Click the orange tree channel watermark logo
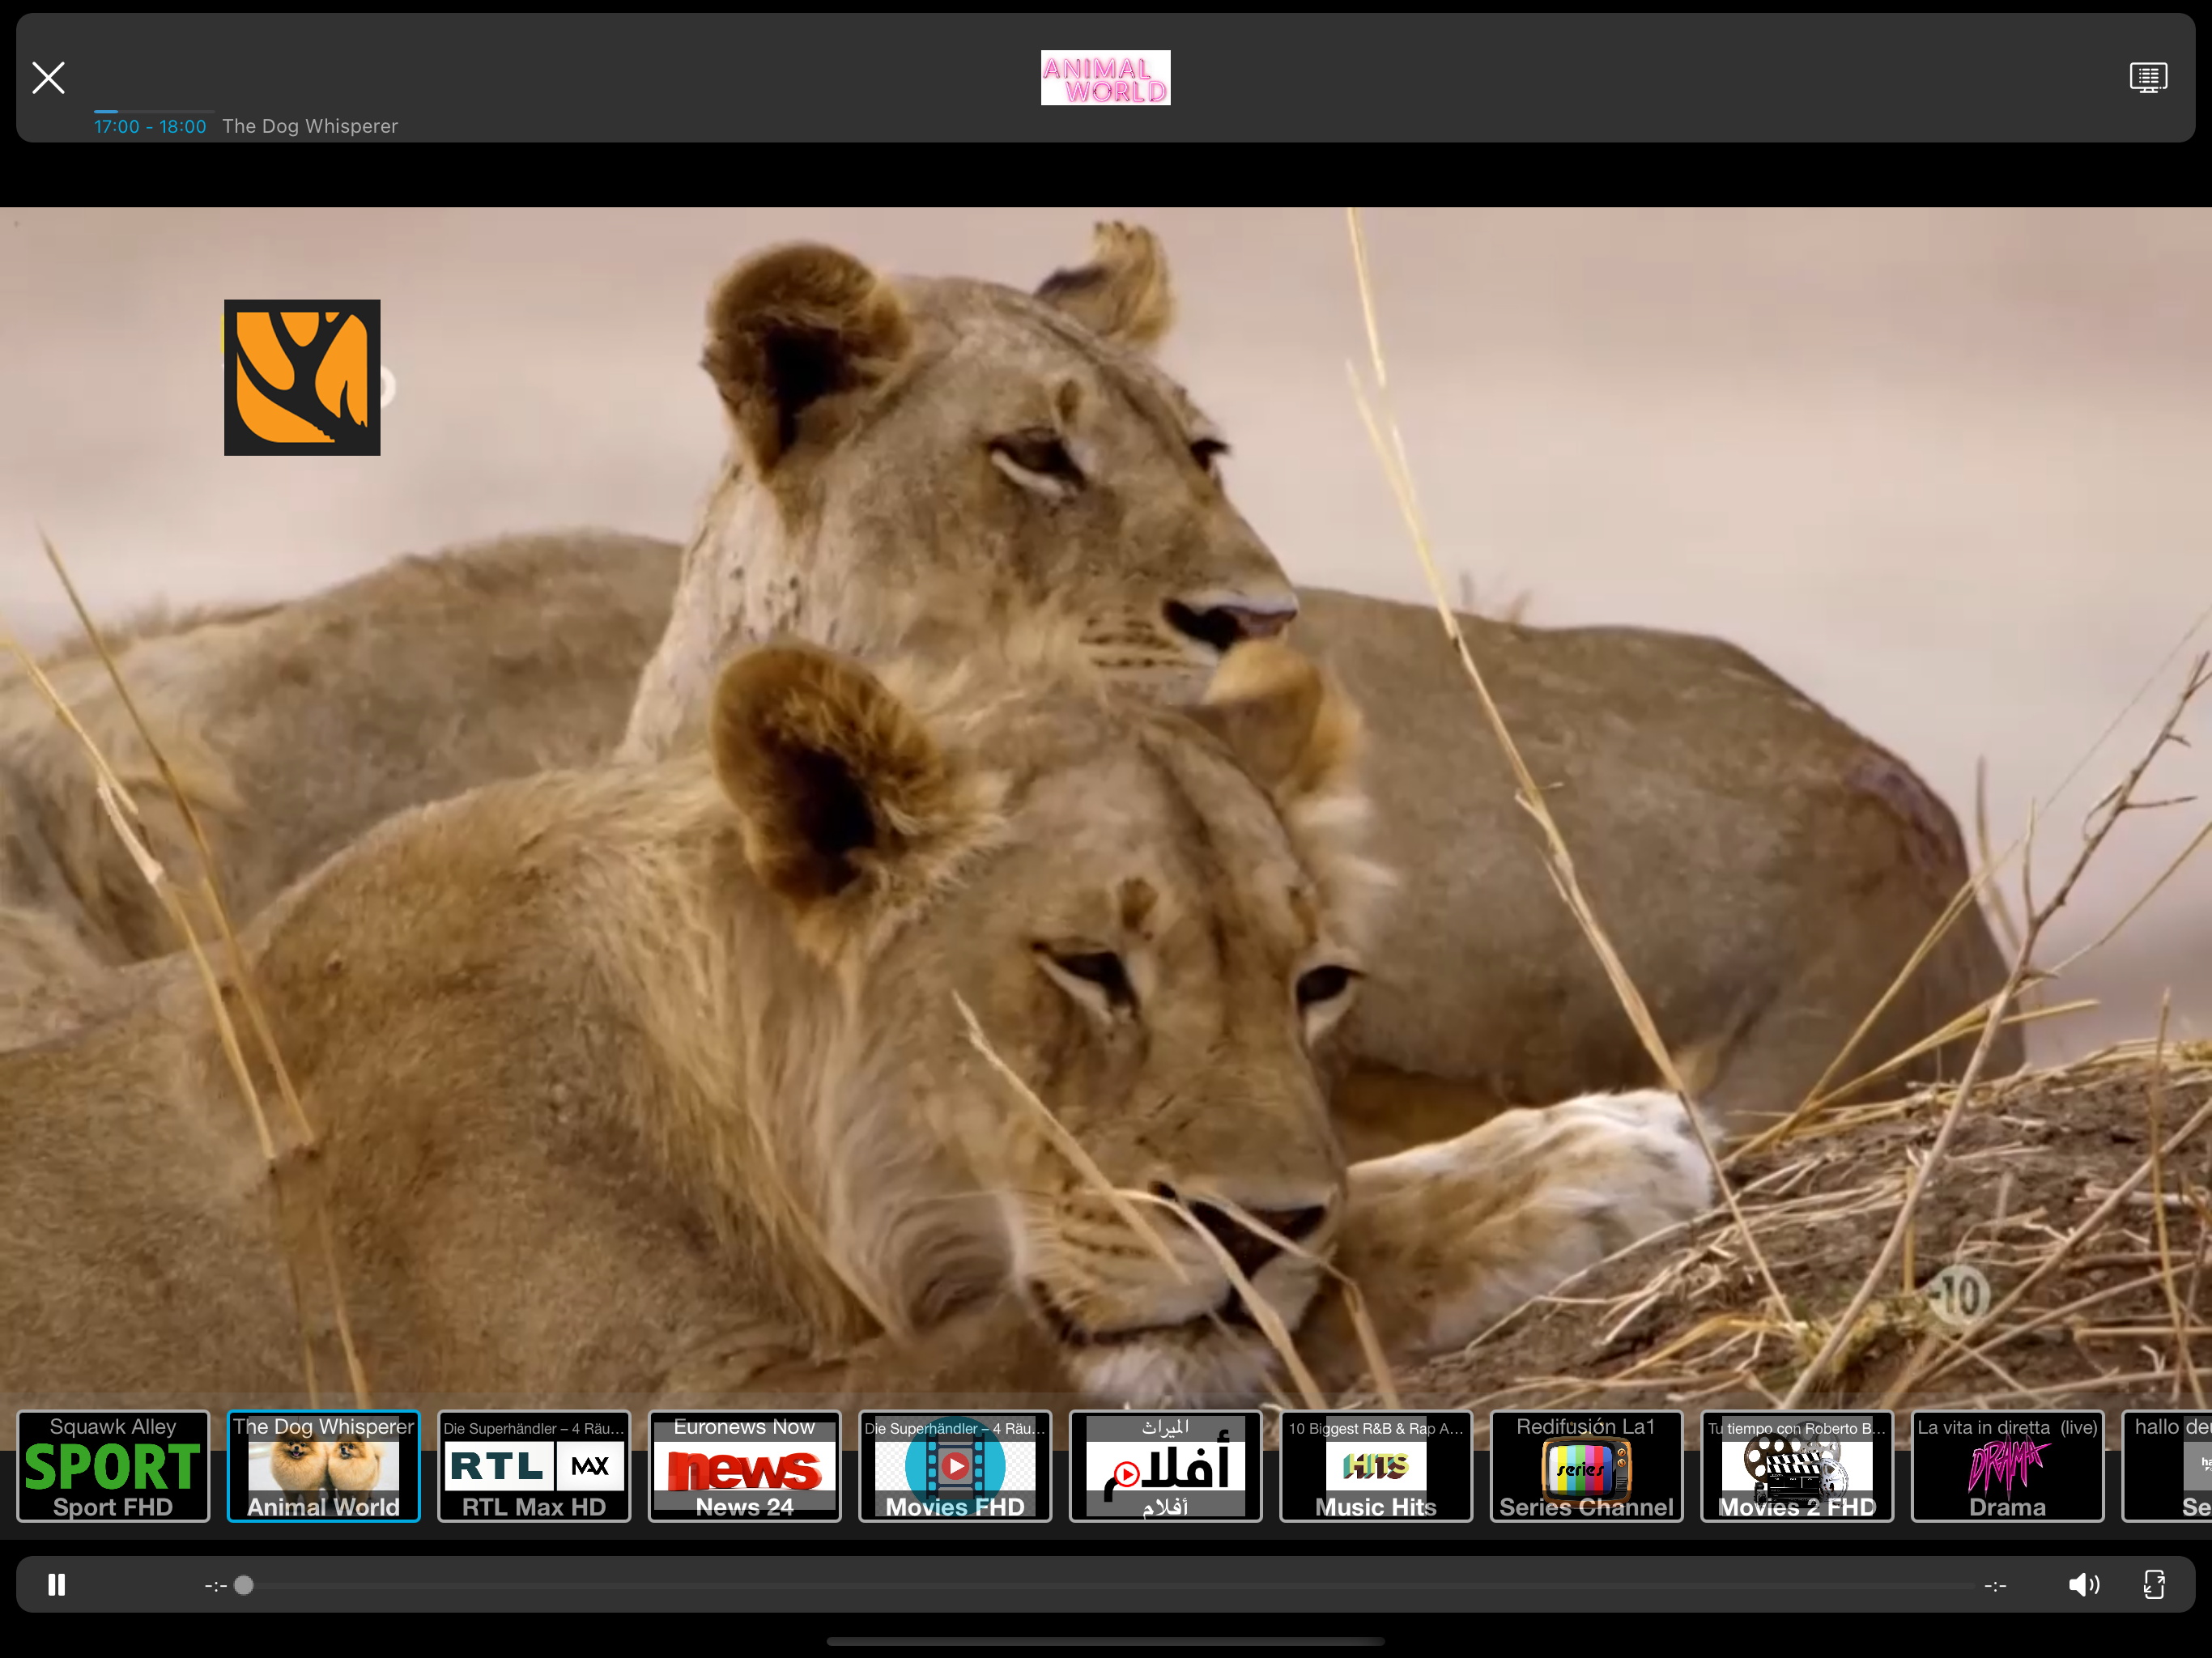Image resolution: width=2212 pixels, height=1658 pixels. click(302, 377)
